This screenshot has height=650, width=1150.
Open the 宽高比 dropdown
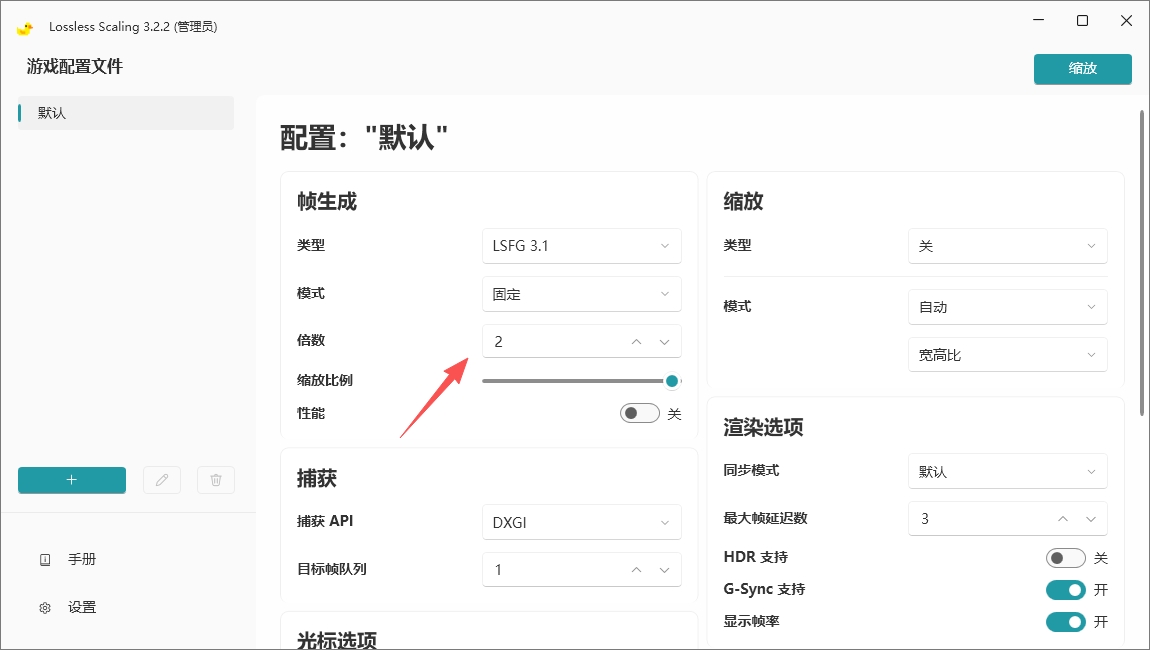pyautogui.click(x=1008, y=355)
